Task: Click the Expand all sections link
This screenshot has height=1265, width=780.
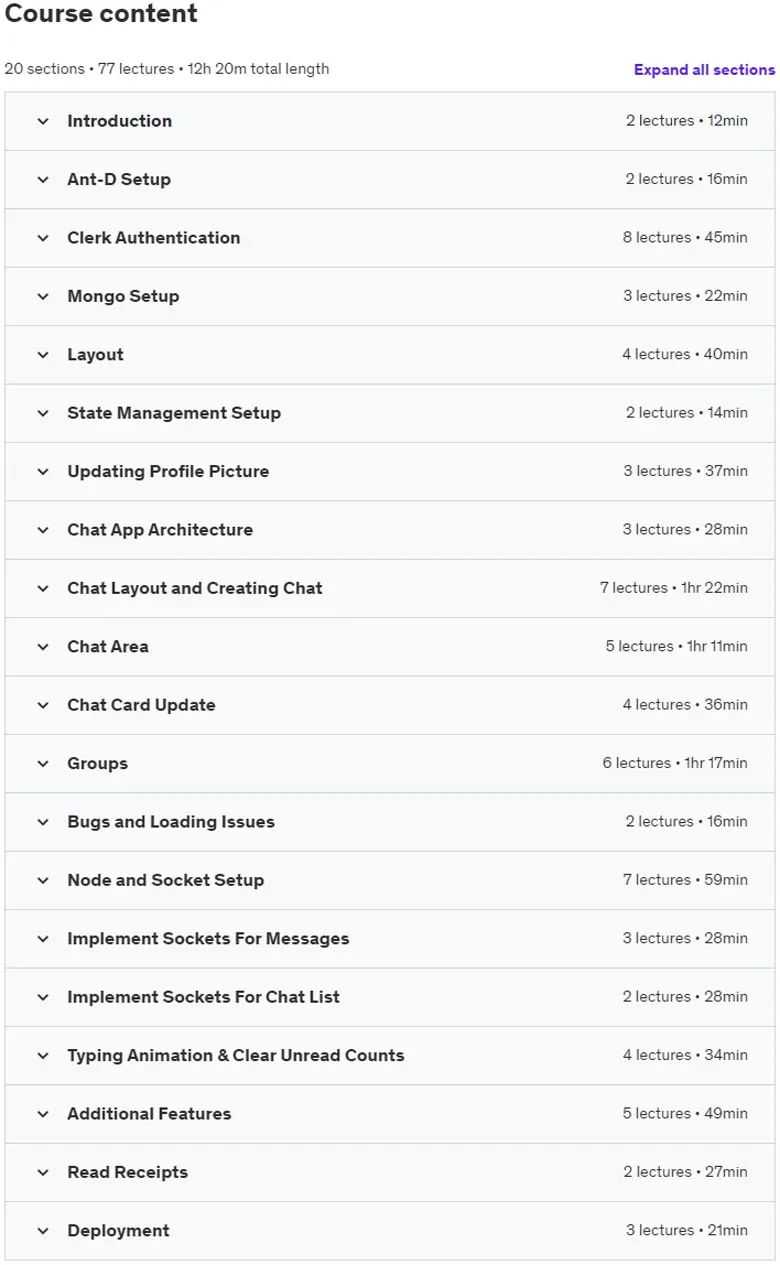Action: tap(704, 70)
